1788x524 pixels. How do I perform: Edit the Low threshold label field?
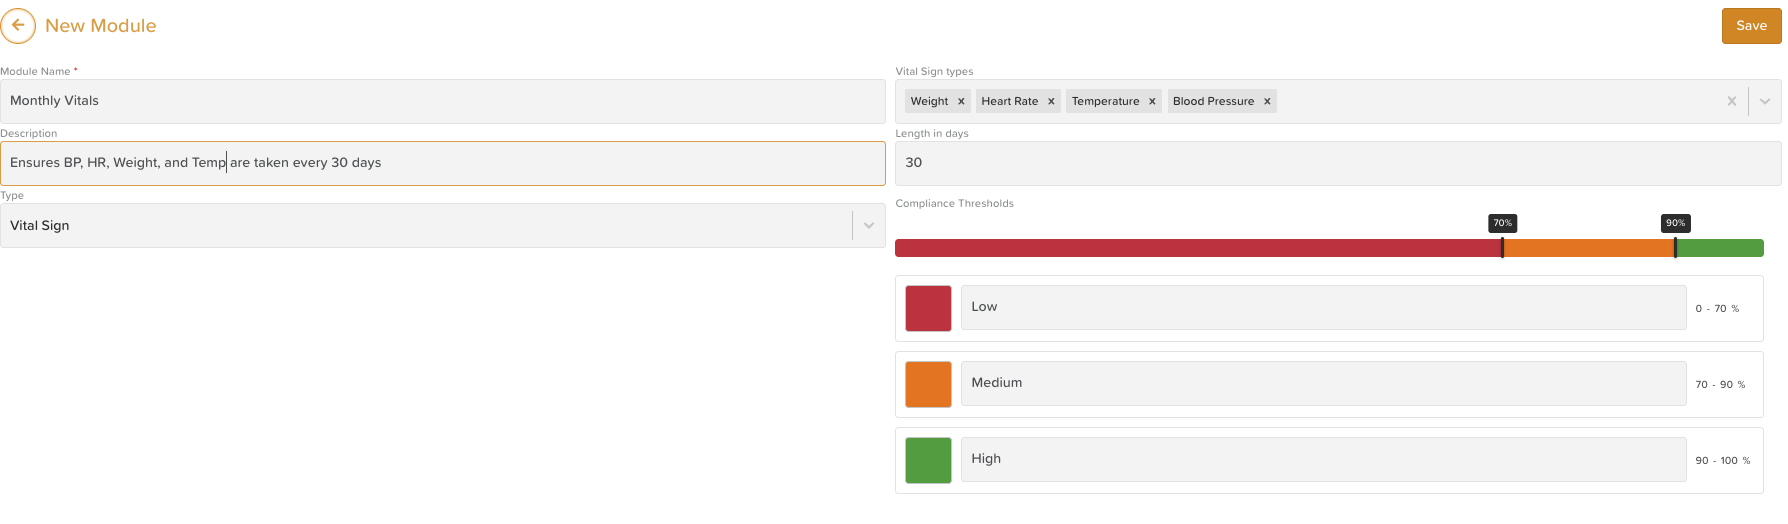click(x=1323, y=308)
